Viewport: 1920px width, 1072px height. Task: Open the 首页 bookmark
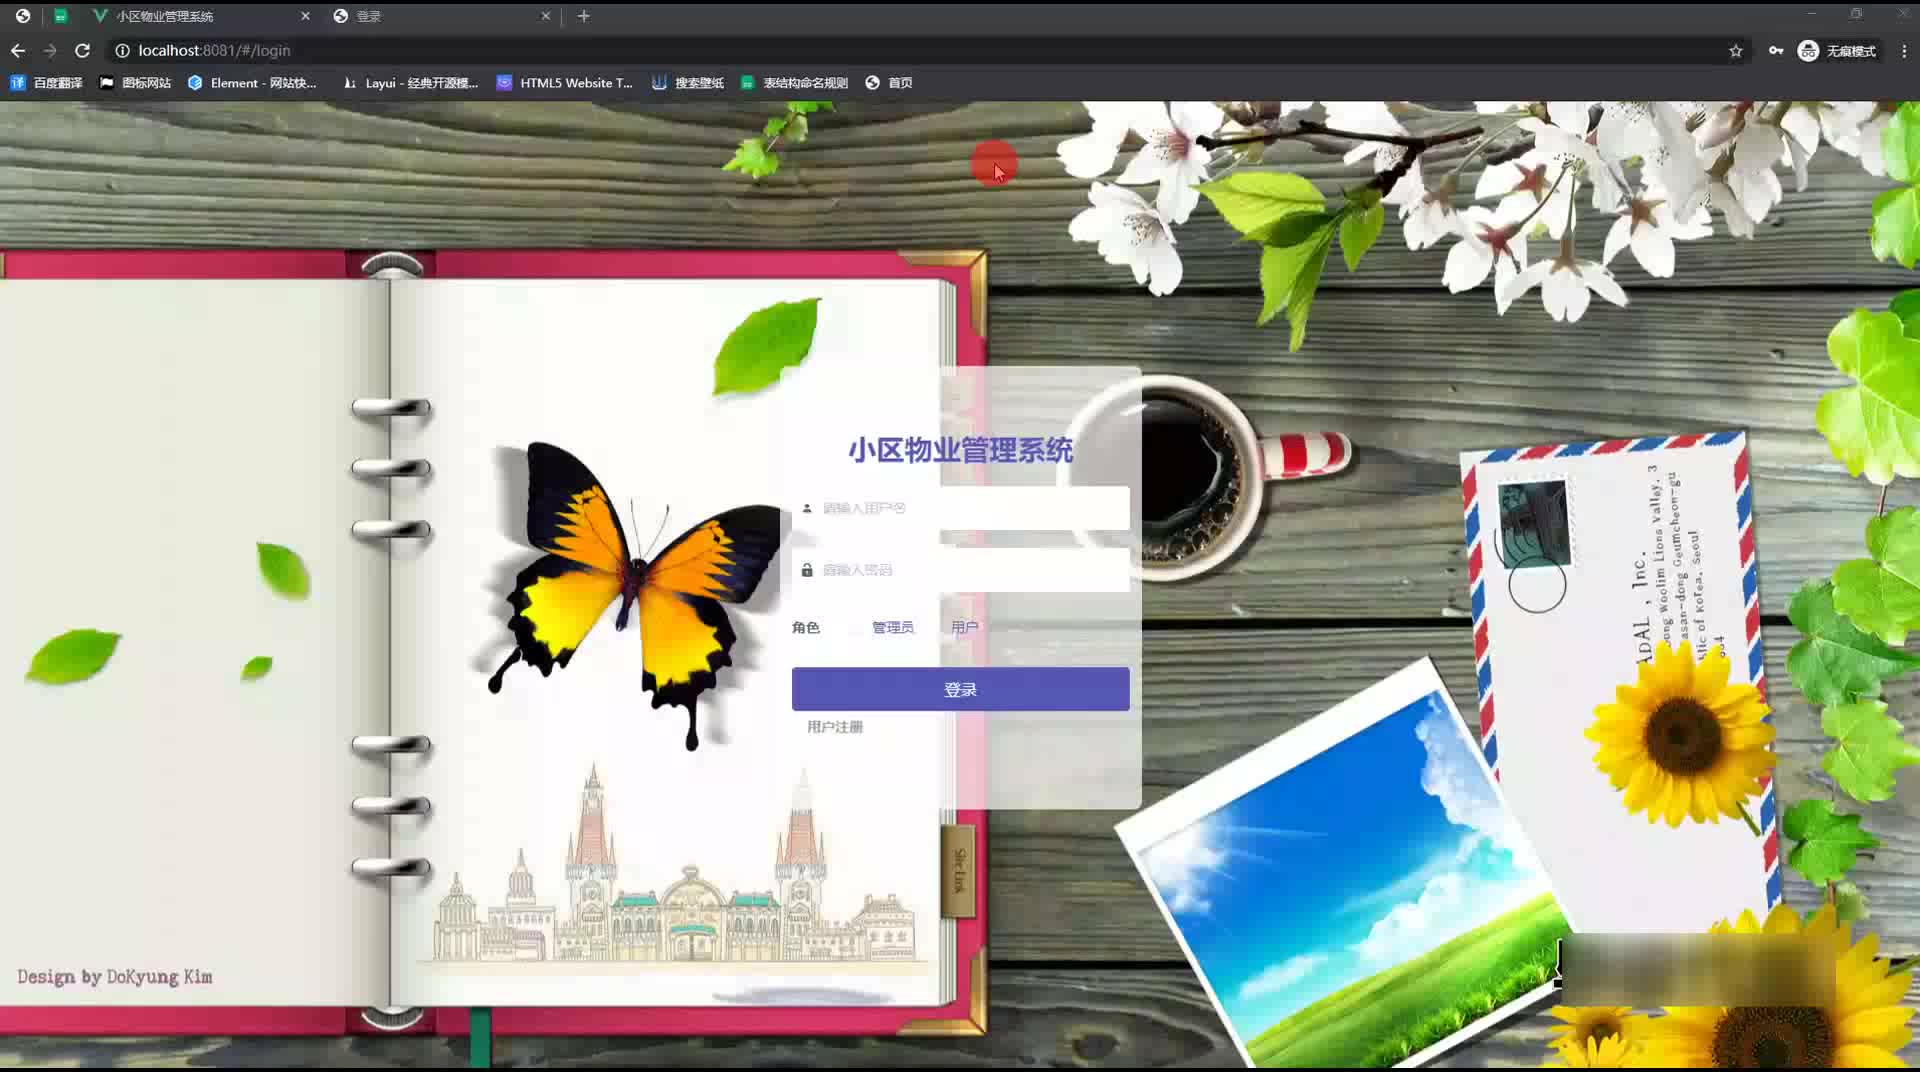[889, 83]
